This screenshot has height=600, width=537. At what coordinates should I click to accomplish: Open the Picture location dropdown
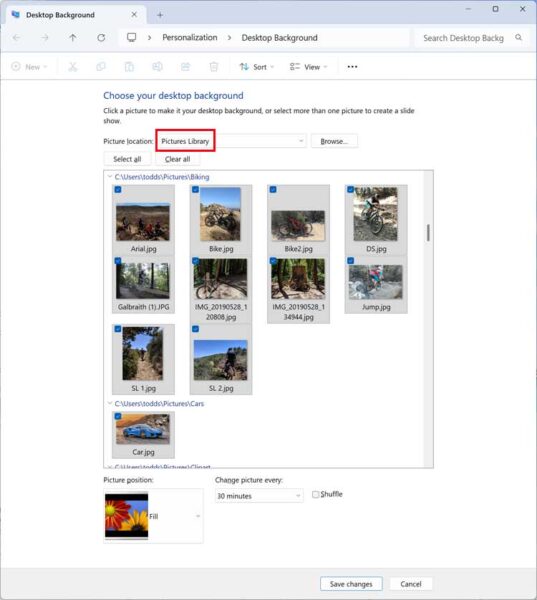(232, 141)
